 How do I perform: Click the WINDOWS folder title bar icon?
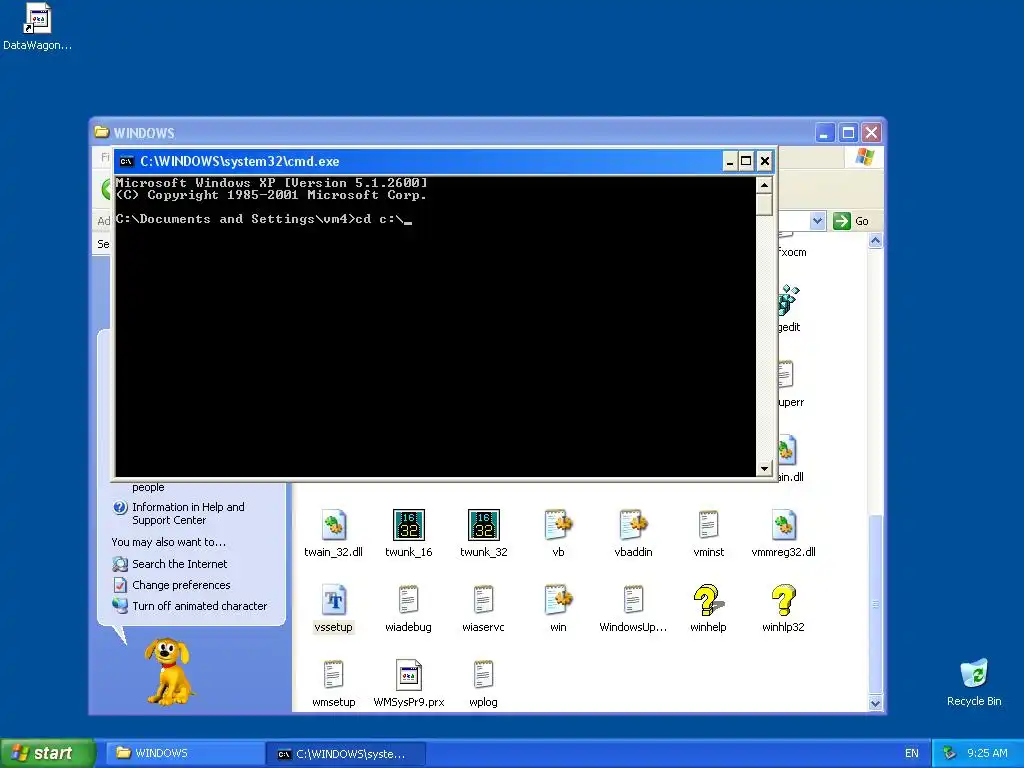[101, 132]
